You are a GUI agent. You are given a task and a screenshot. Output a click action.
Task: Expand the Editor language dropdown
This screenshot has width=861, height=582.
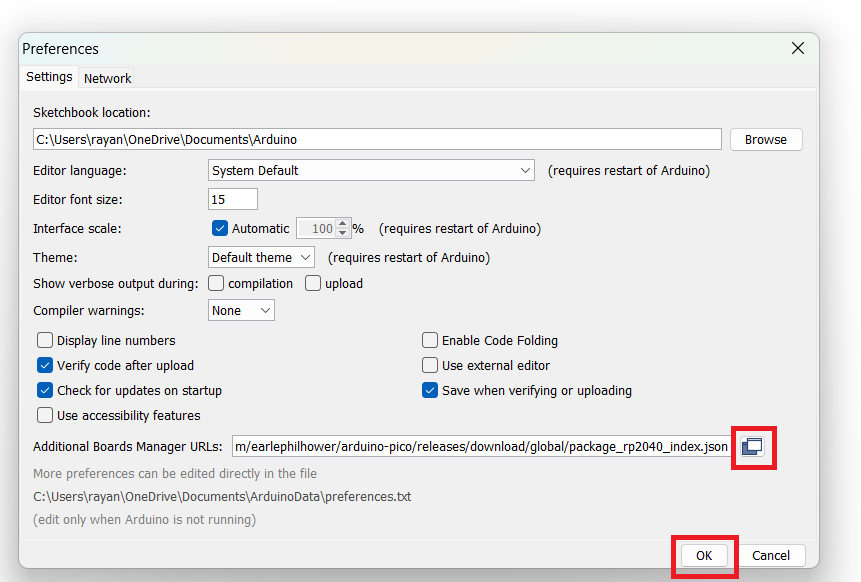point(372,170)
